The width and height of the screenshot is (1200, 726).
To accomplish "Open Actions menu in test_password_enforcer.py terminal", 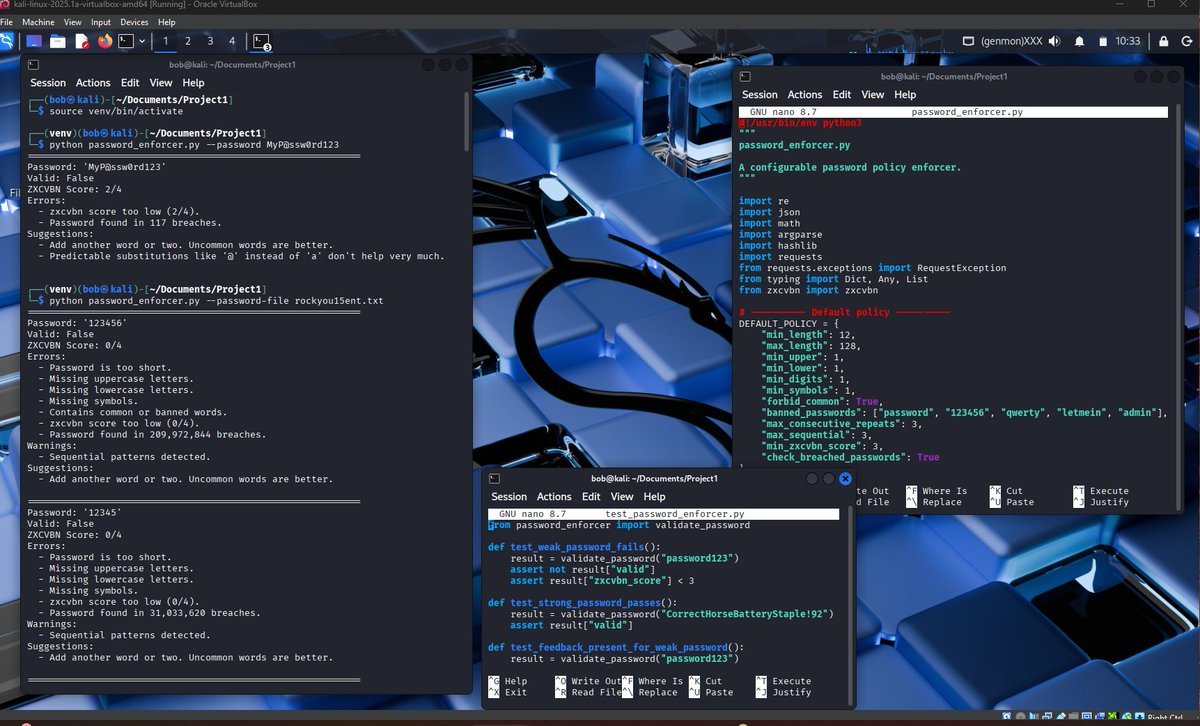I will pos(554,497).
